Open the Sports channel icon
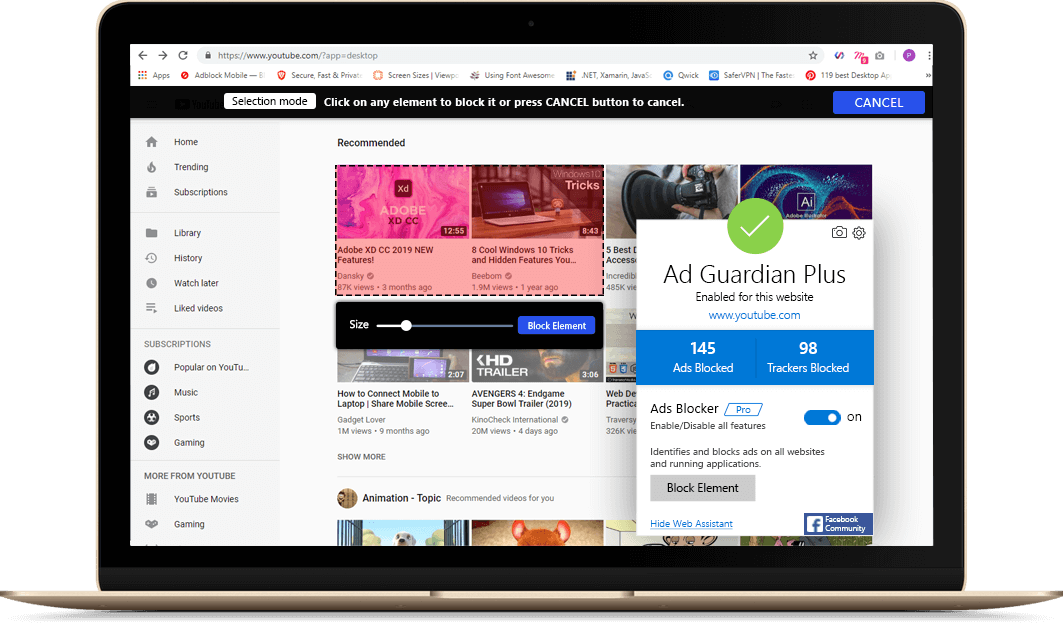 pyautogui.click(x=151, y=417)
